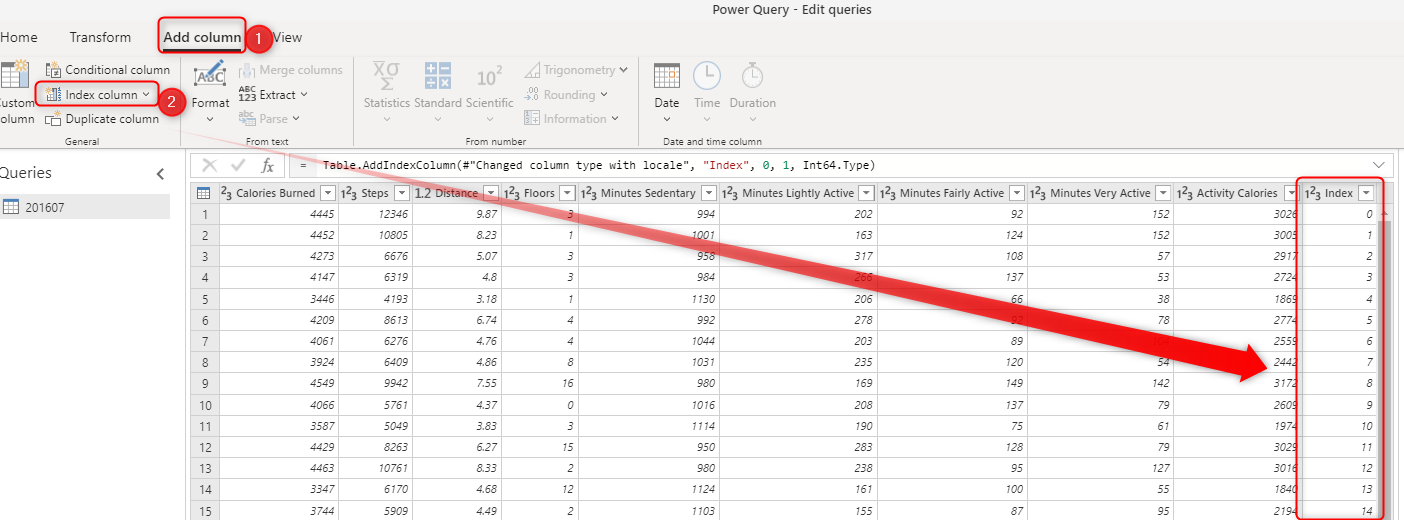The width and height of the screenshot is (1404, 520).
Task: Click the Time clock icon
Action: click(707, 77)
